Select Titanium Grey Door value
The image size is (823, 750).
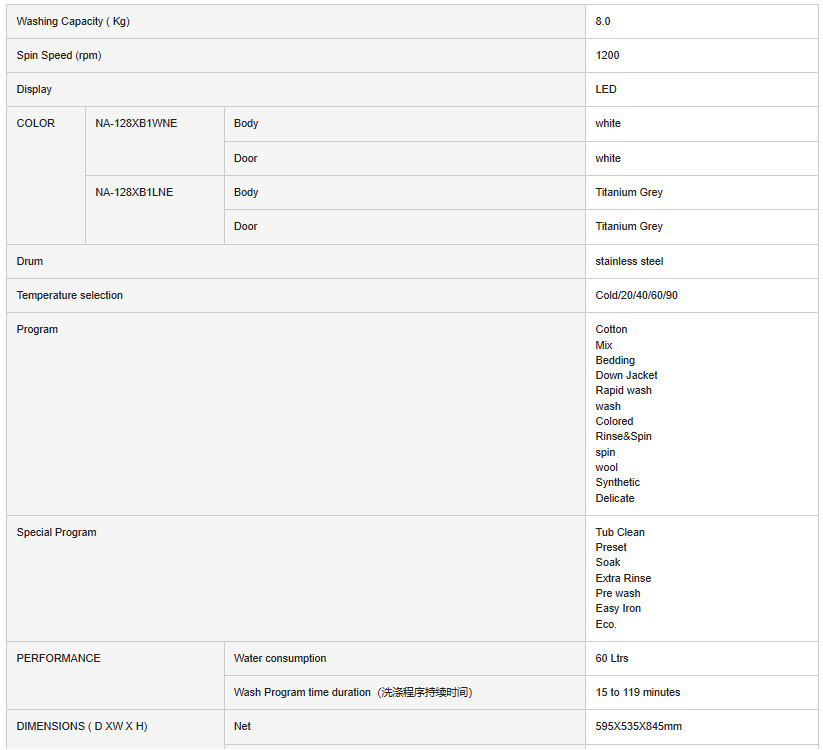point(629,226)
